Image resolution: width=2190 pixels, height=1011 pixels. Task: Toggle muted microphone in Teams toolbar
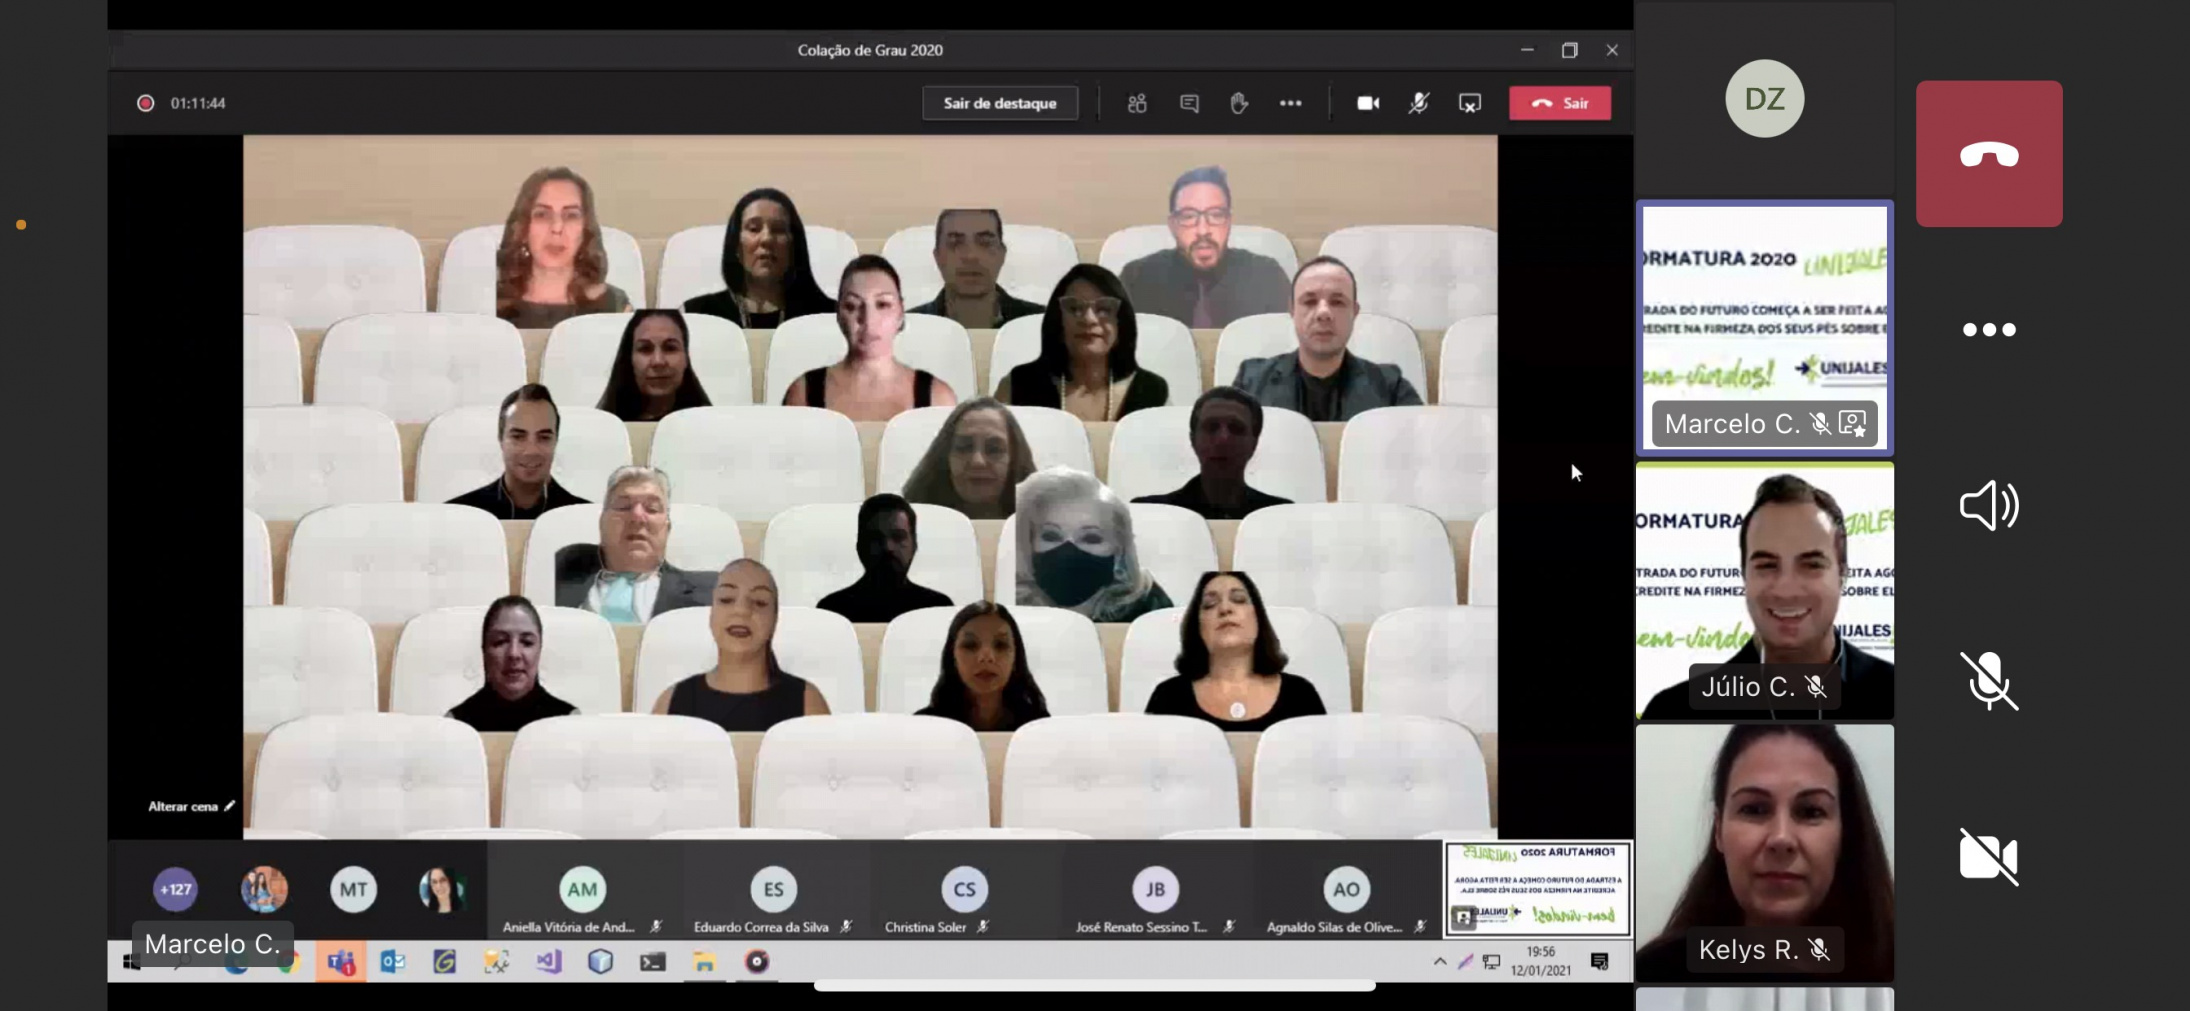(x=1419, y=103)
